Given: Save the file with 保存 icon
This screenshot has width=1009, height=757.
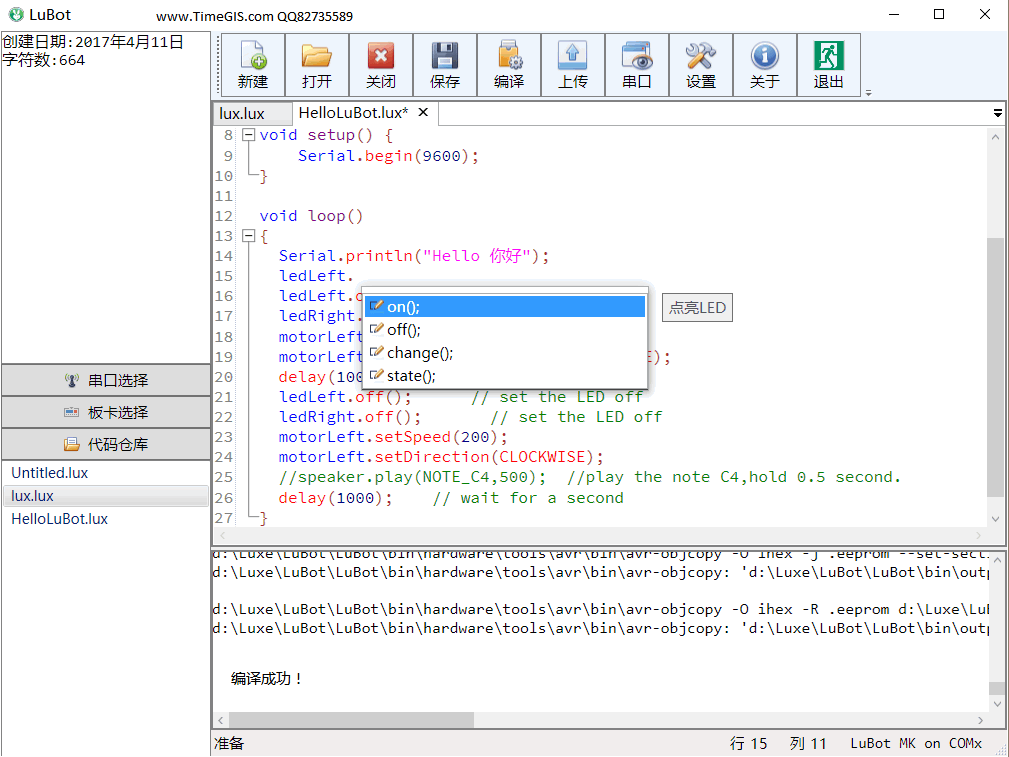Looking at the screenshot, I should [x=445, y=65].
